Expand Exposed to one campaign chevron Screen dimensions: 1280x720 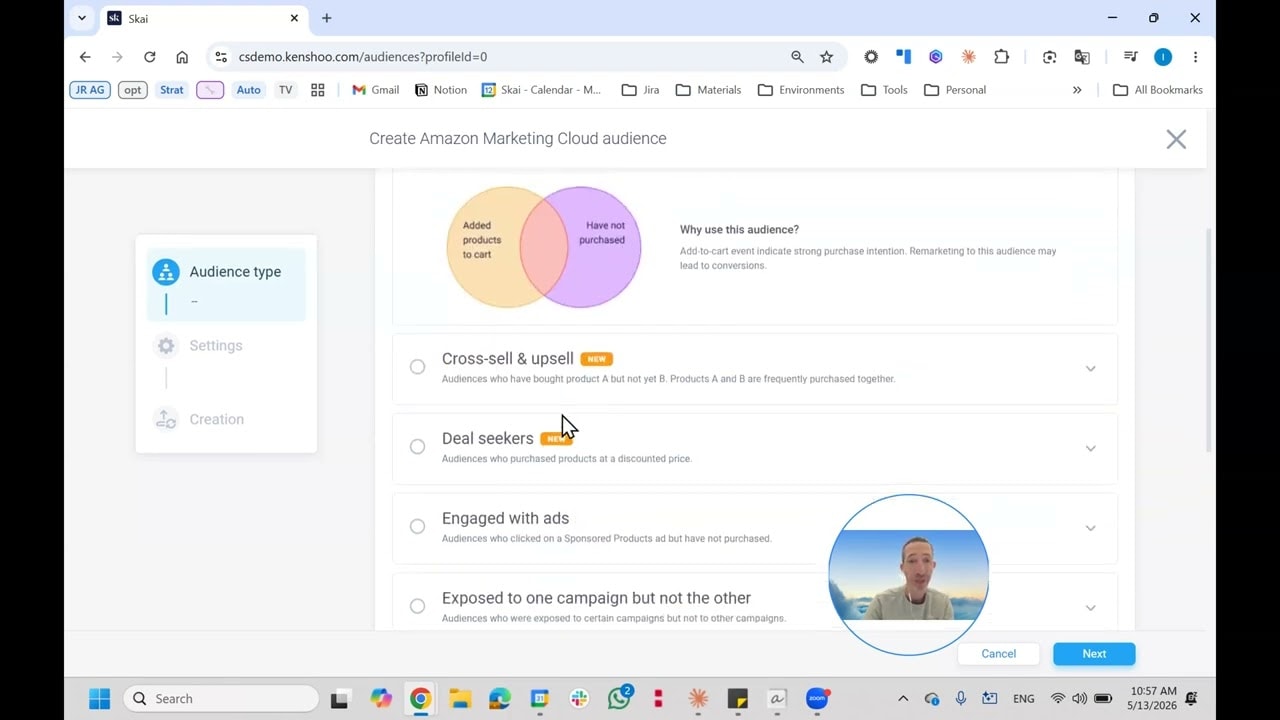[1090, 608]
